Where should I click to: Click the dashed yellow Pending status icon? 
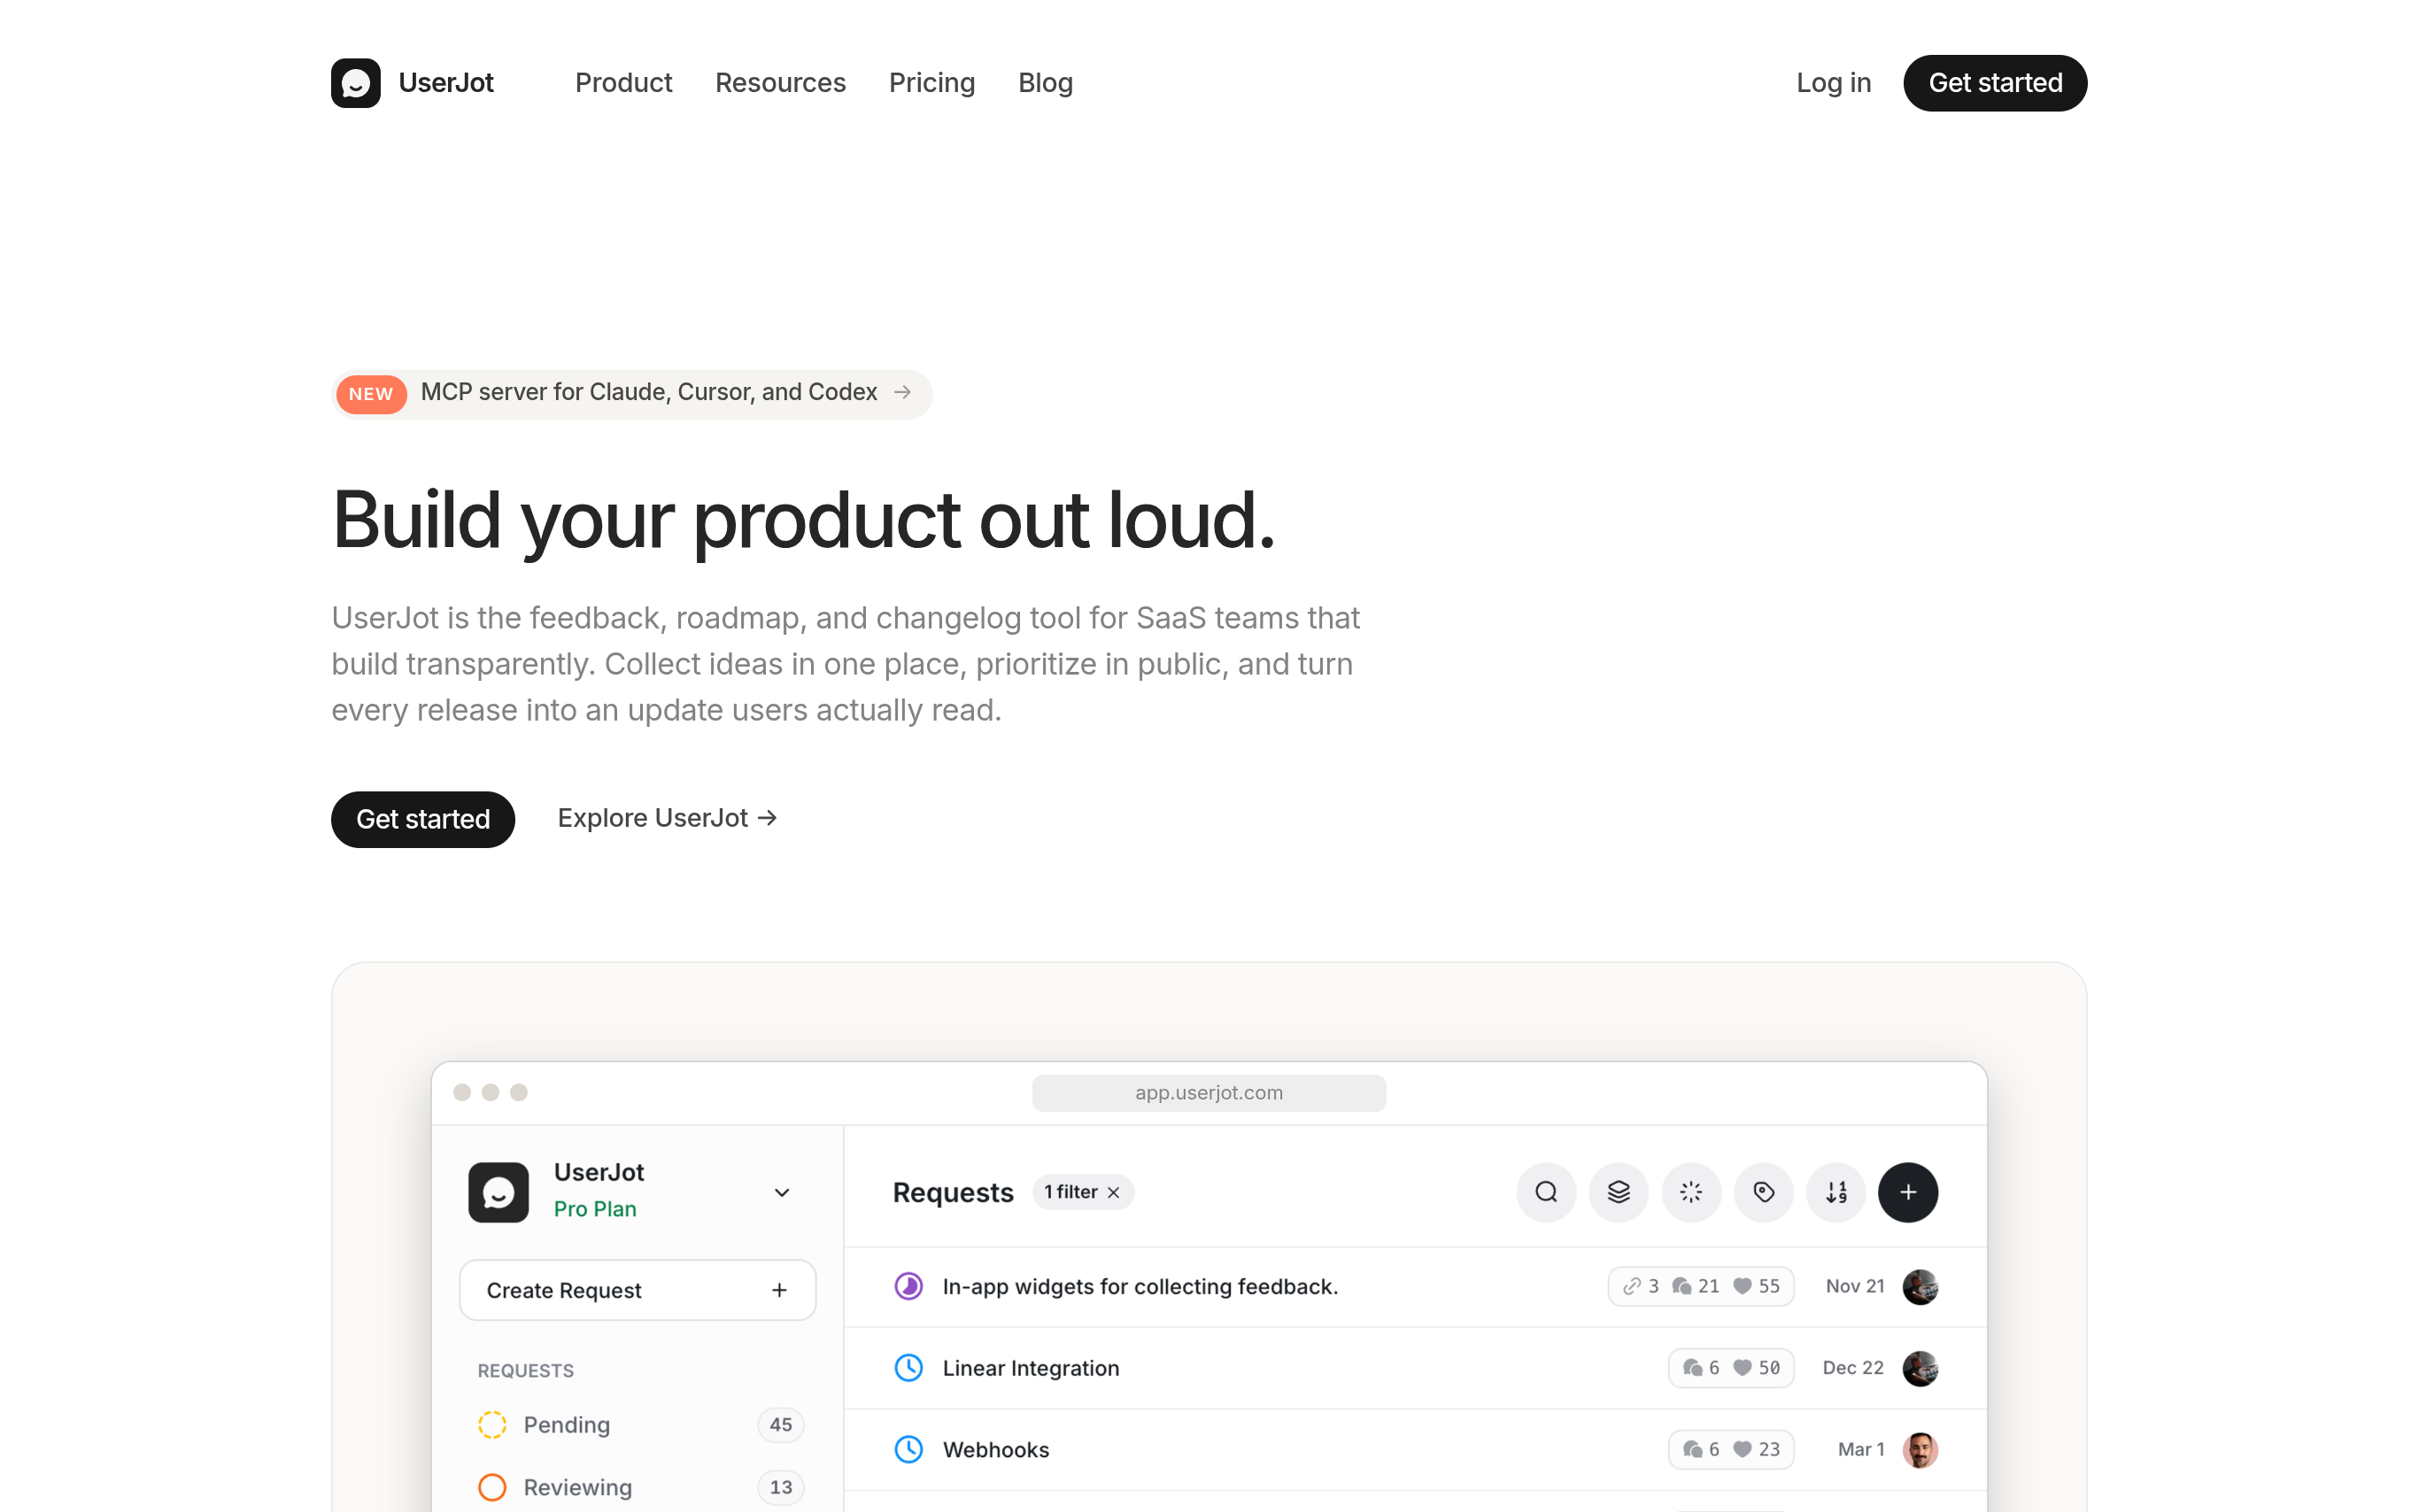click(x=492, y=1424)
